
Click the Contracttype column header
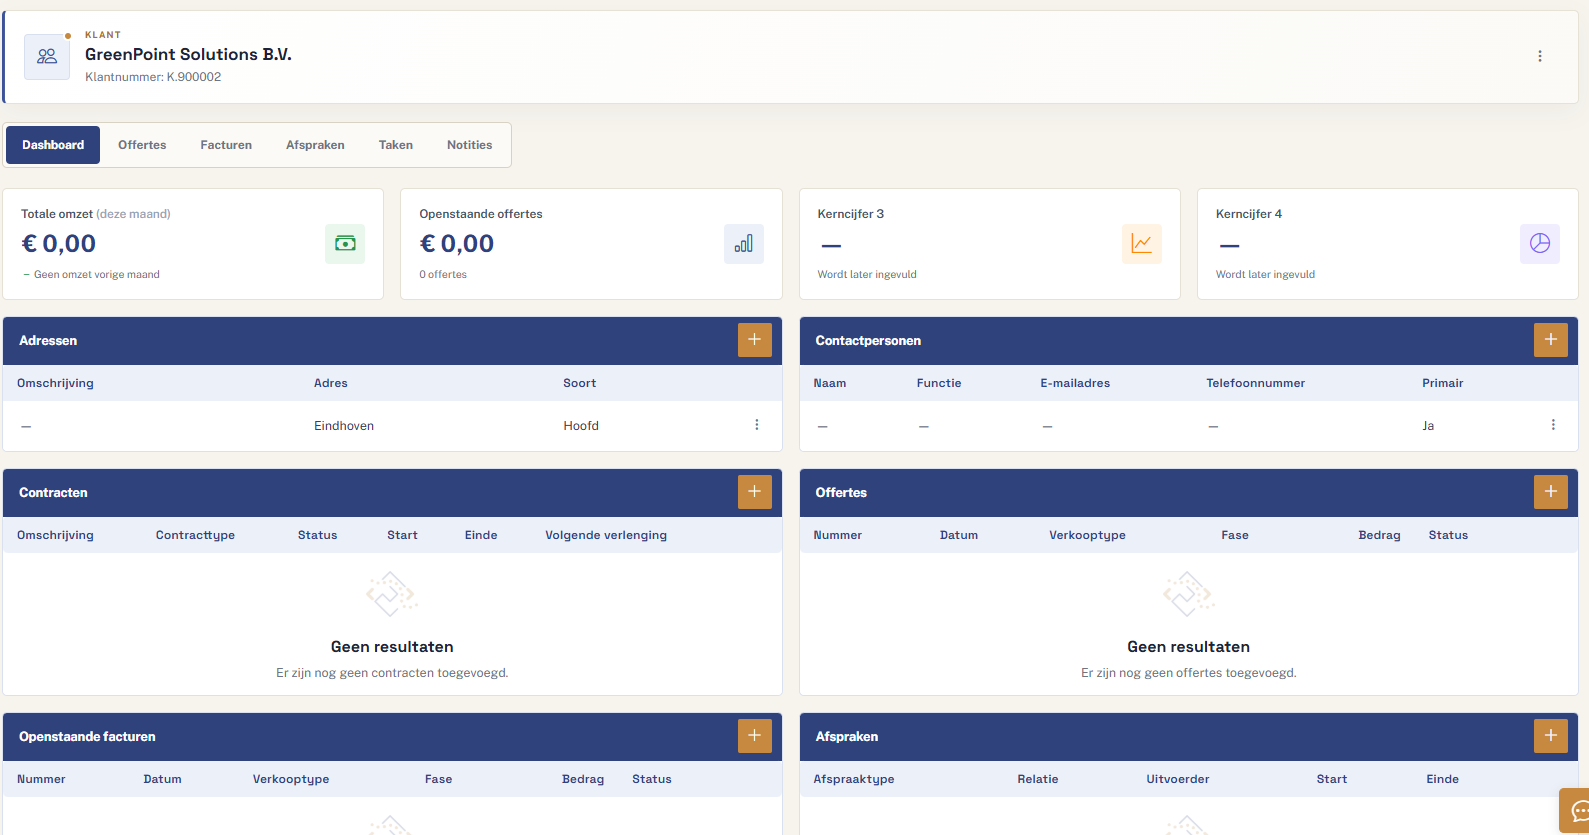pyautogui.click(x=195, y=535)
